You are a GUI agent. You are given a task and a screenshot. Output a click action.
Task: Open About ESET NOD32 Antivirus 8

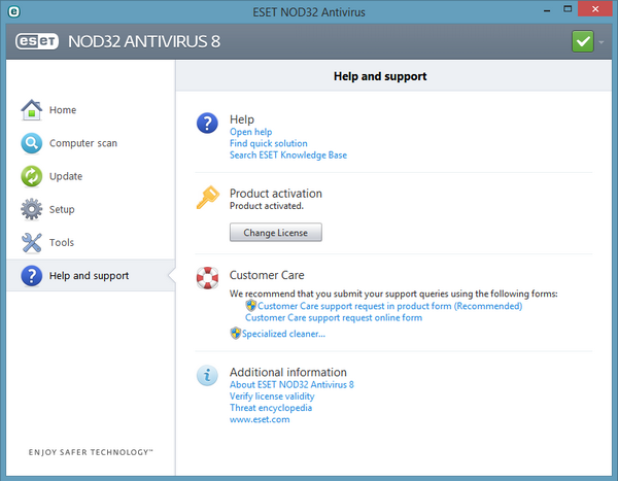(x=292, y=384)
